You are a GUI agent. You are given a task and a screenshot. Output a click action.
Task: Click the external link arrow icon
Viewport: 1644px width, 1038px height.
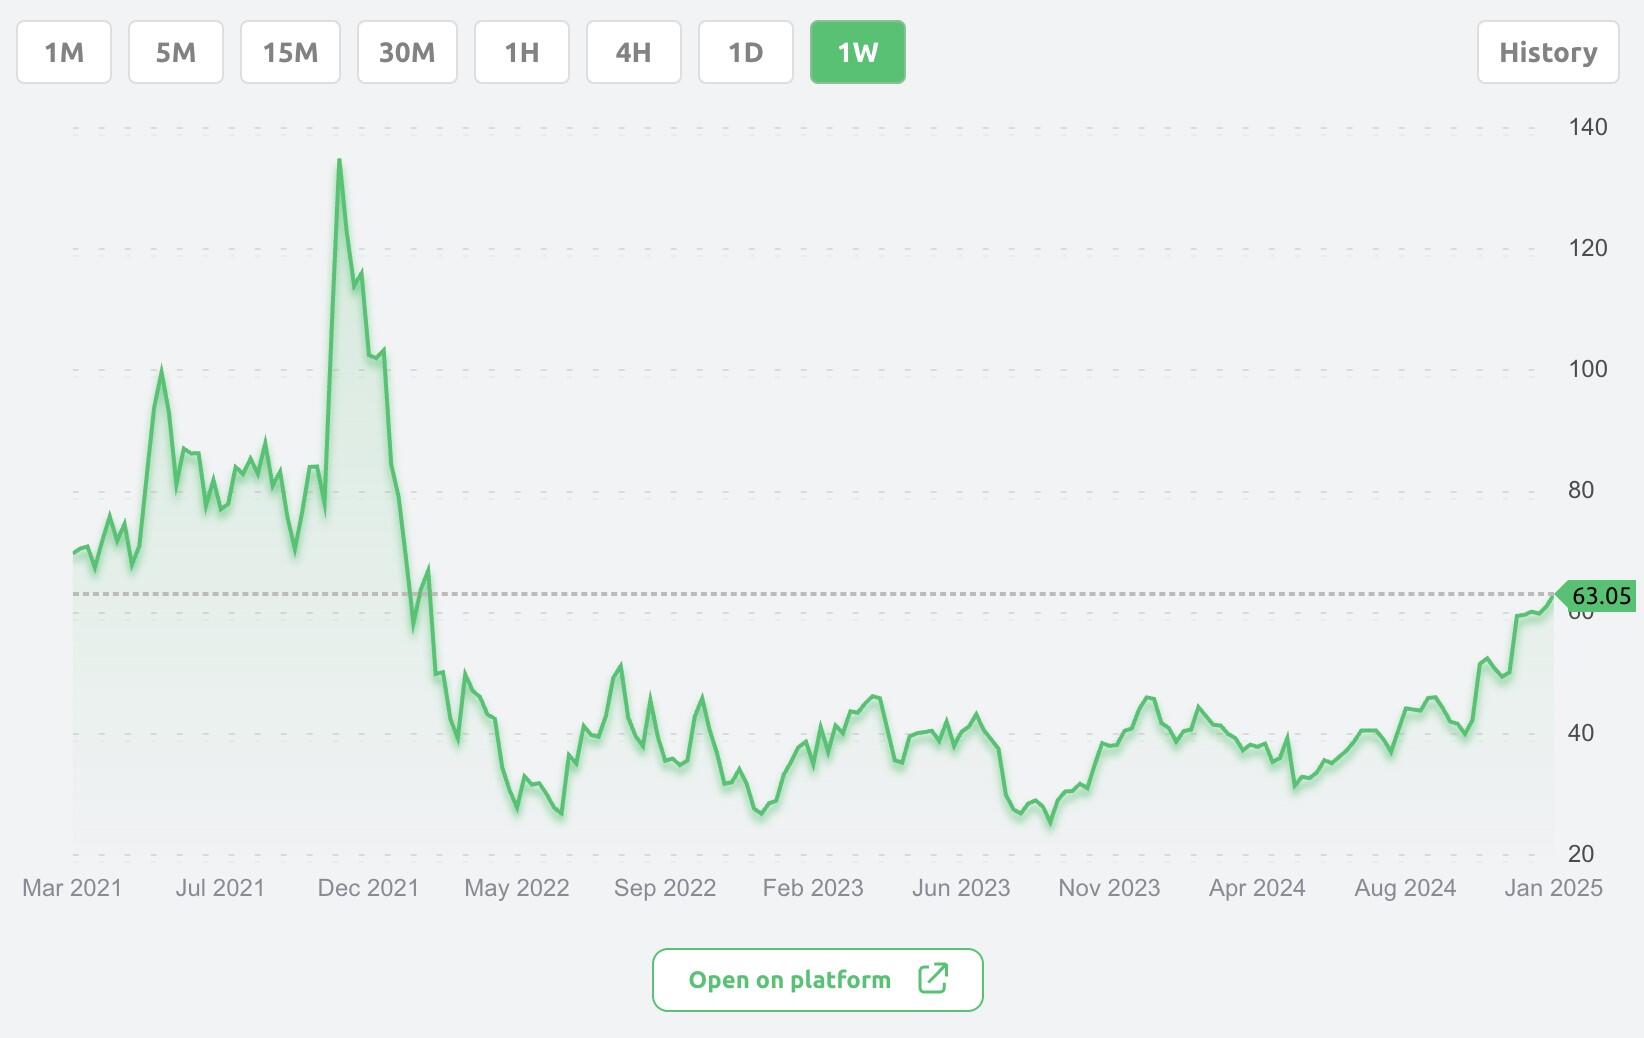coord(933,978)
